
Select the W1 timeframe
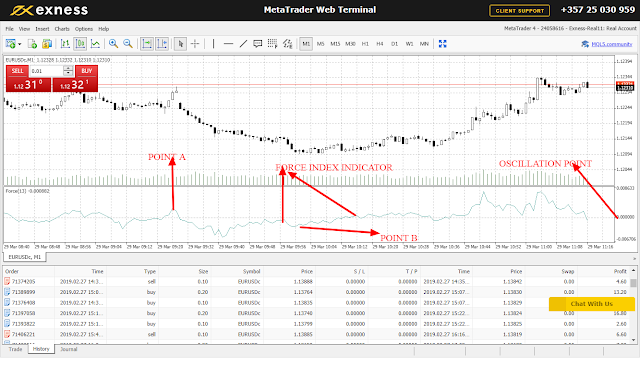(x=409, y=44)
